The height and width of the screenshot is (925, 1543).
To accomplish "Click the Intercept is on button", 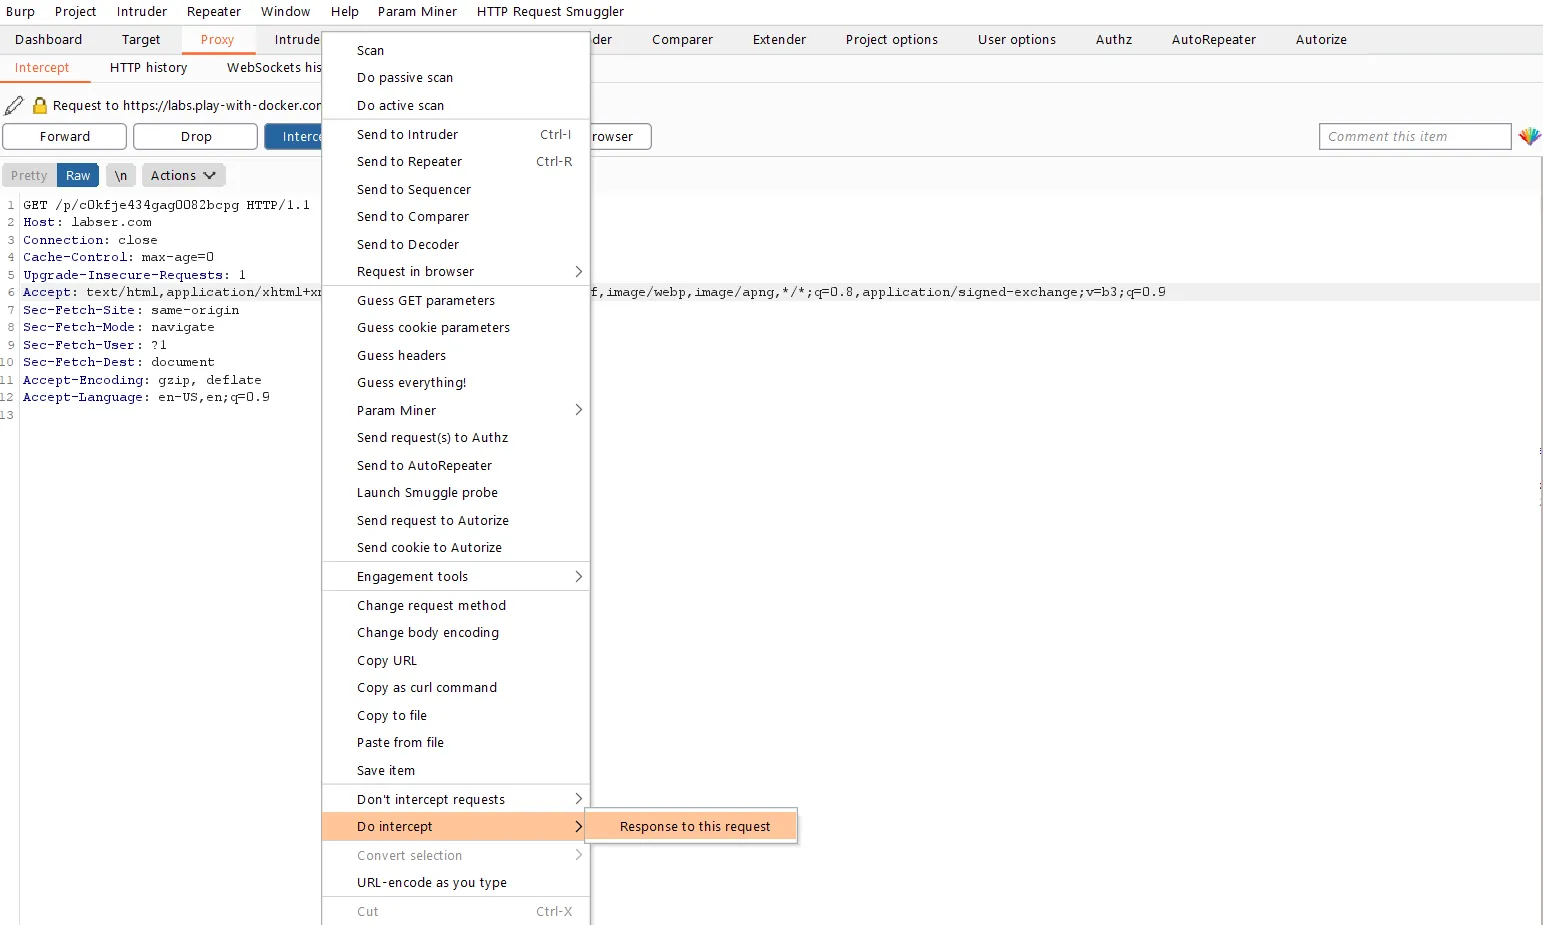I will [x=293, y=136].
